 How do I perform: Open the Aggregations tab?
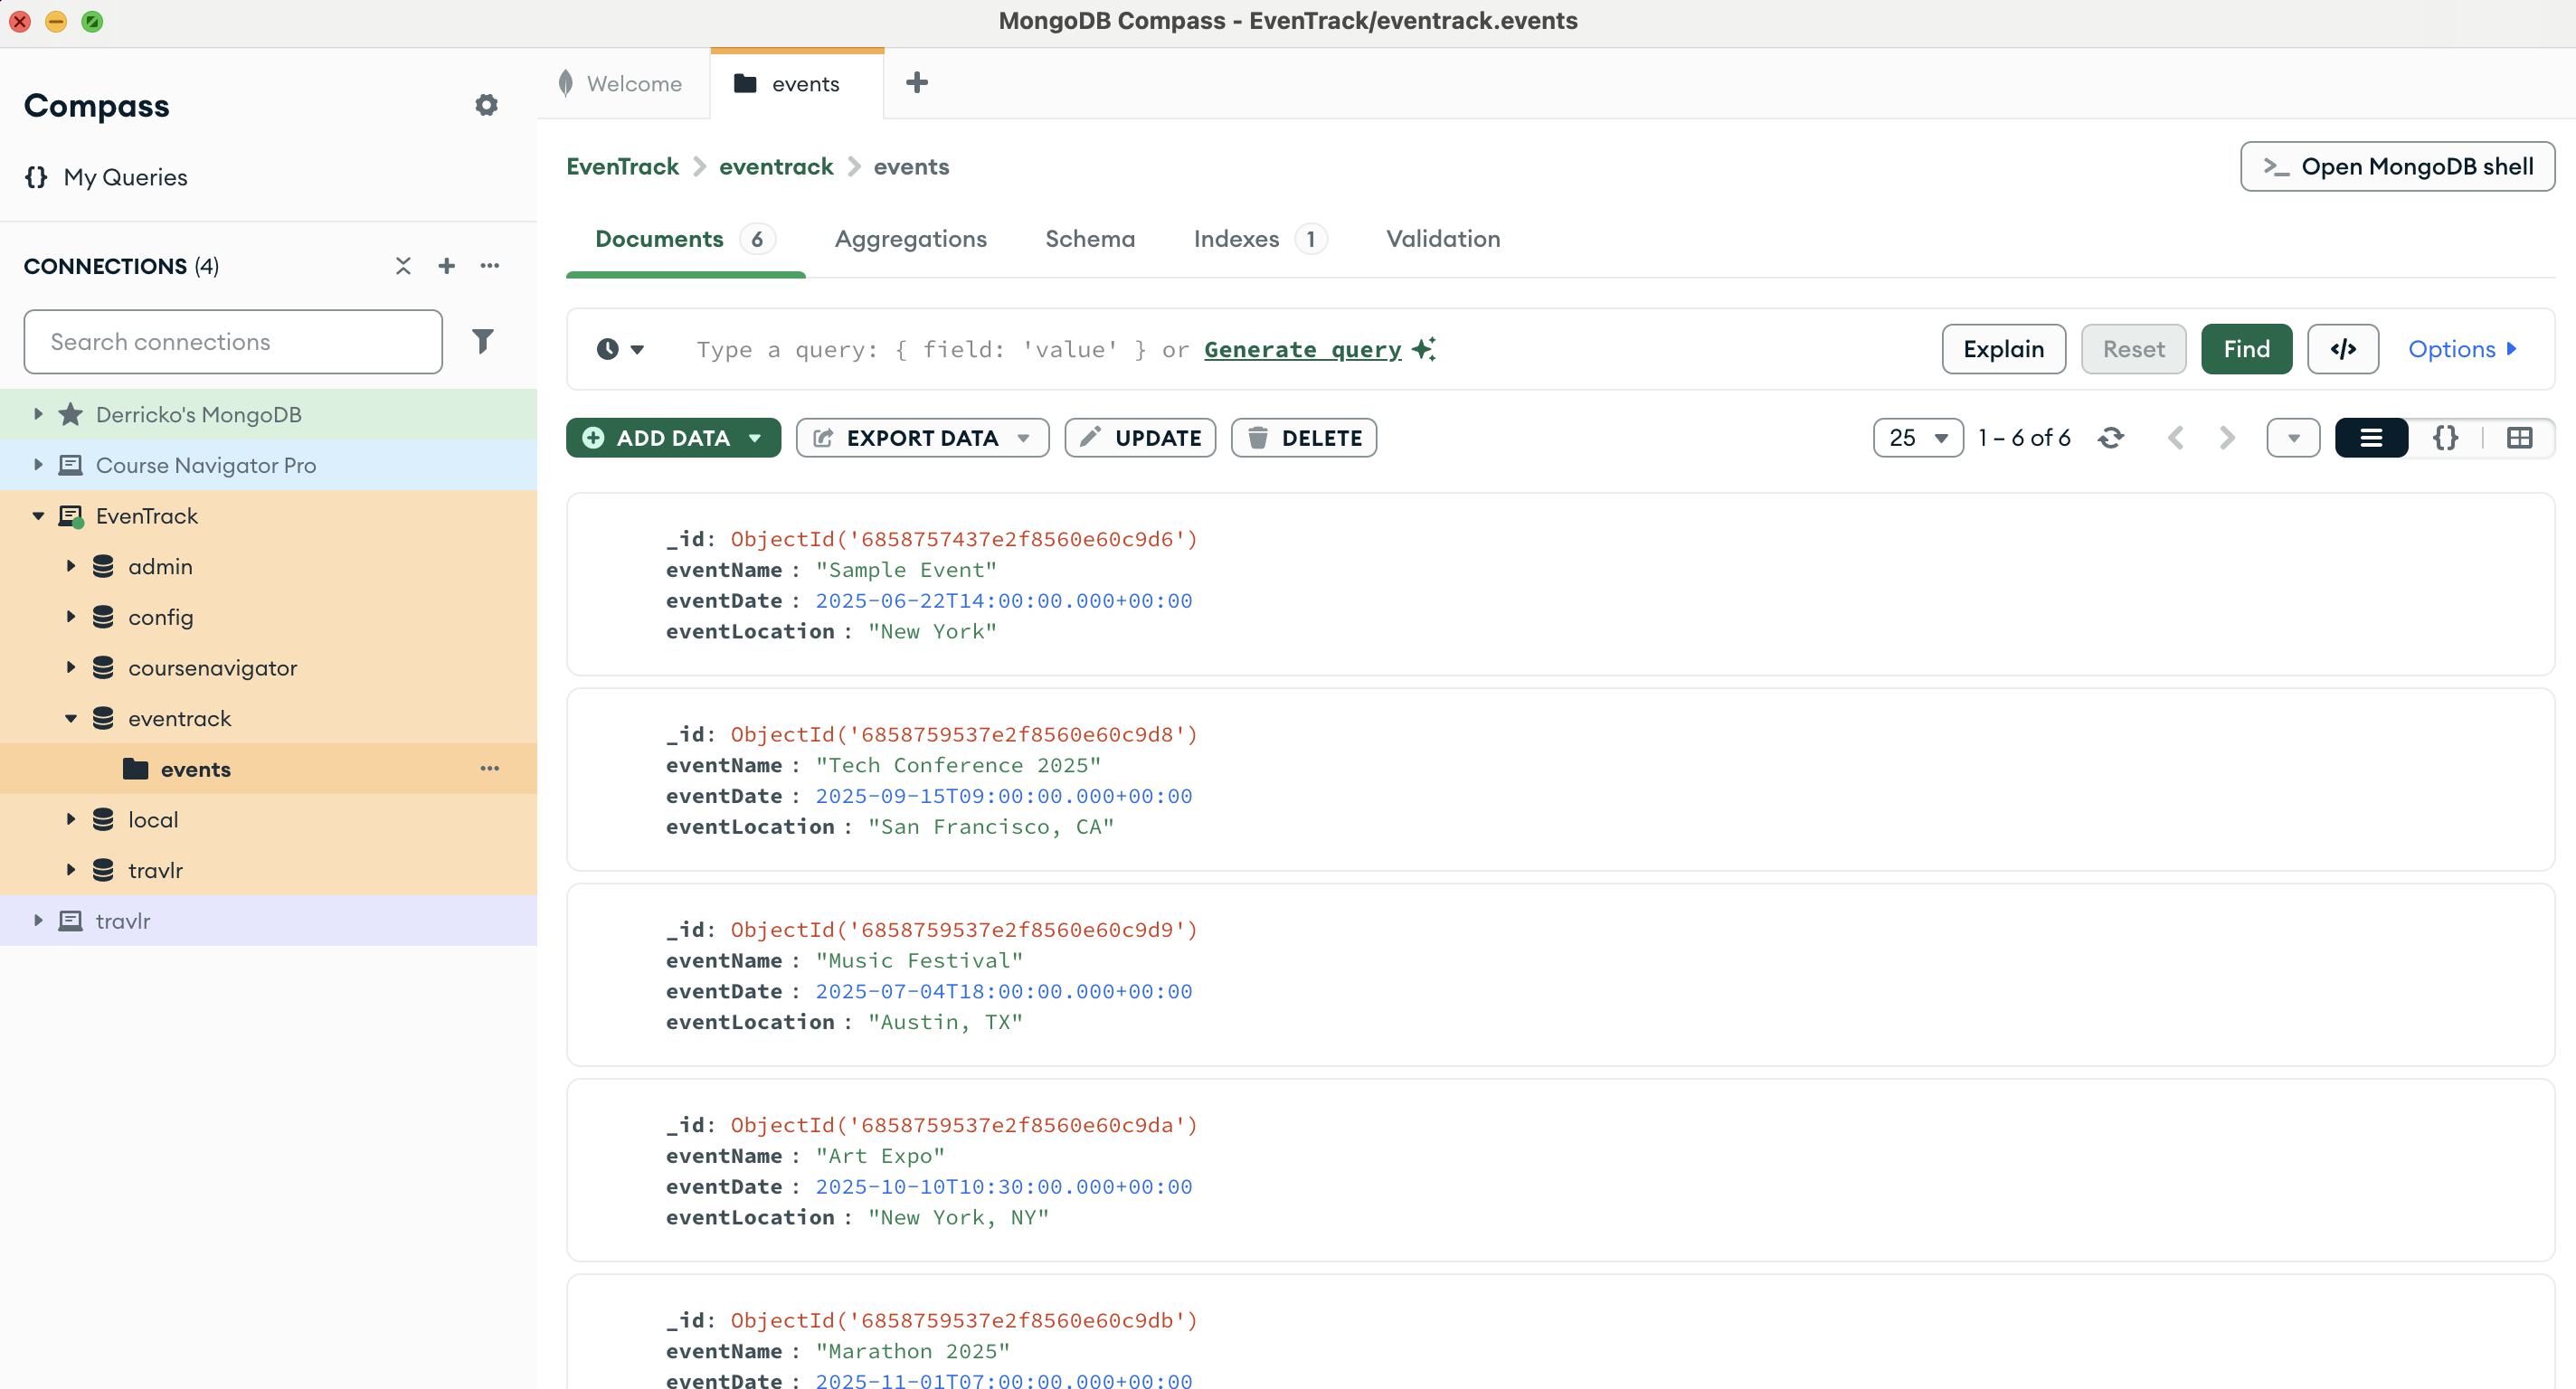click(910, 239)
